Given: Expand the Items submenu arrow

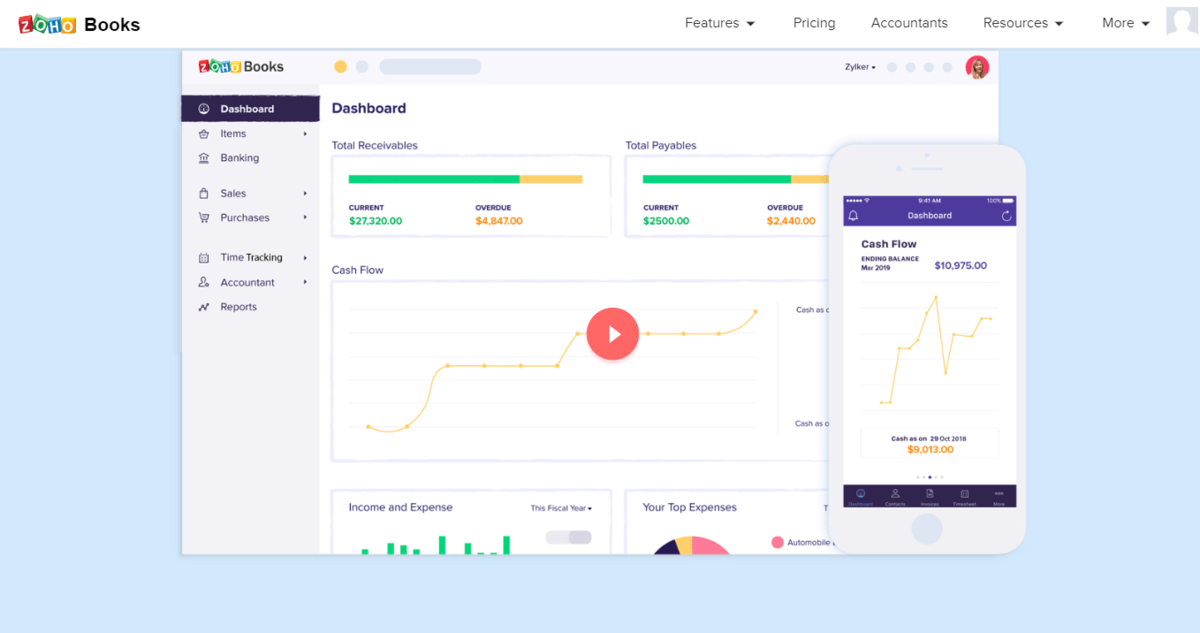Looking at the screenshot, I should [x=305, y=134].
